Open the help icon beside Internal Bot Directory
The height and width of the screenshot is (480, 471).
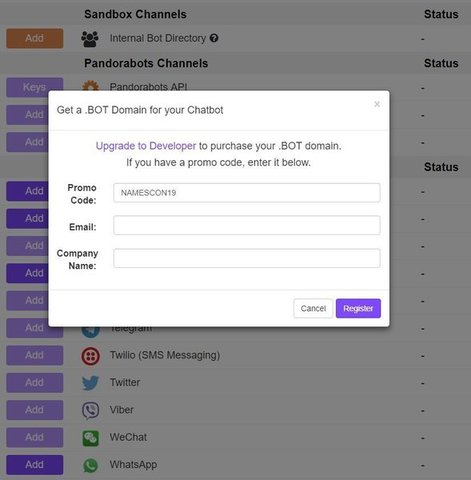(214, 38)
